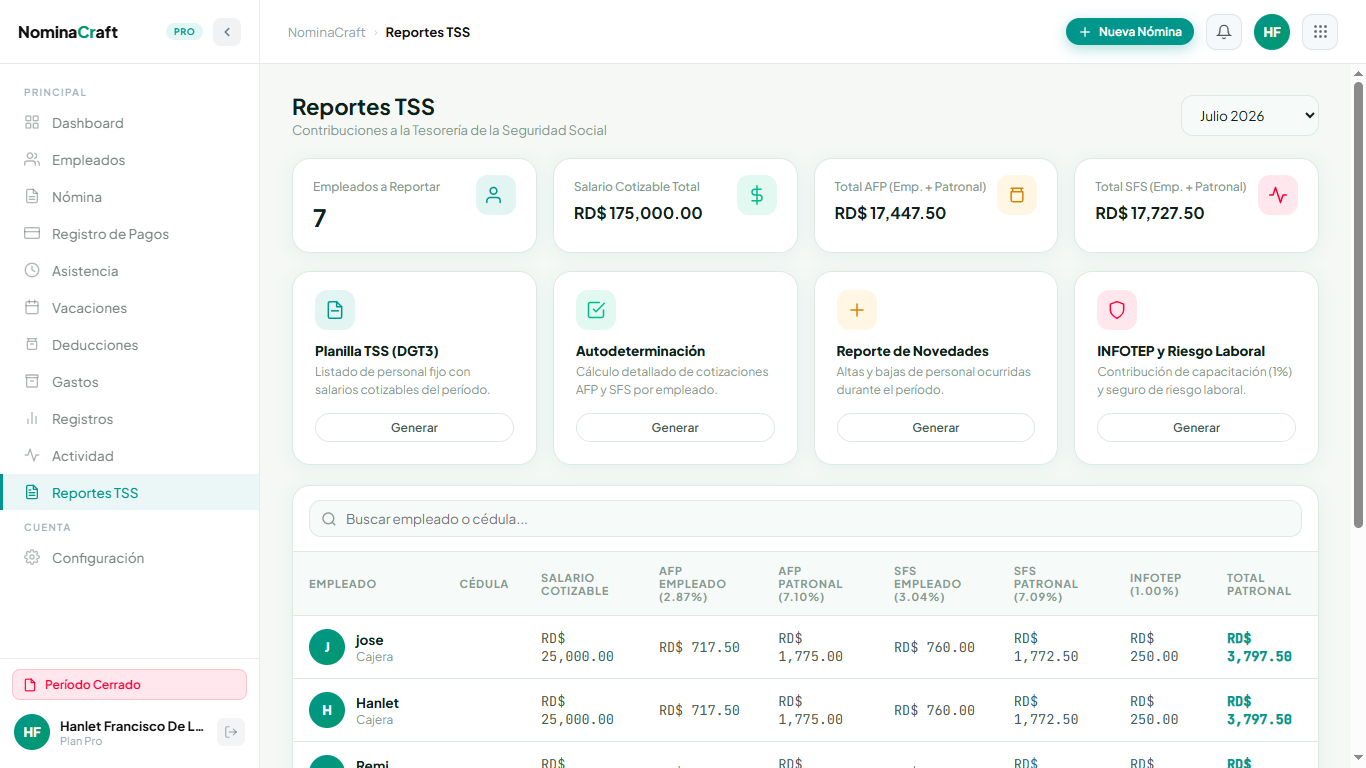
Task: Click the Autodeterminación checkmark icon
Action: [596, 310]
